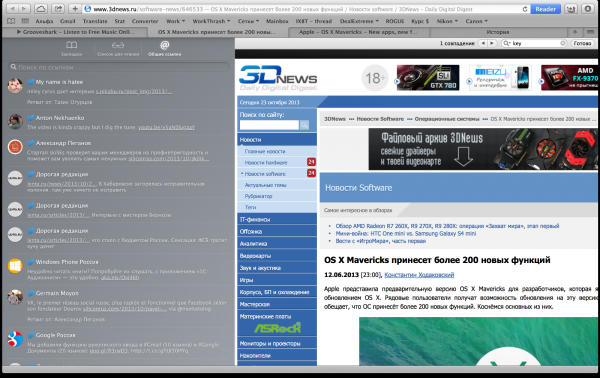Show the bookmarks sidebar book icon

coord(11,21)
